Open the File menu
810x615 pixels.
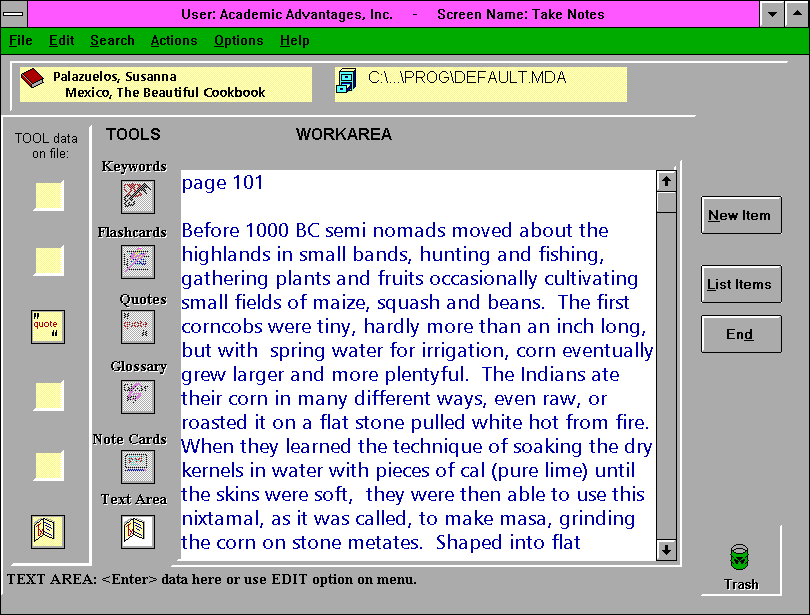click(x=21, y=41)
